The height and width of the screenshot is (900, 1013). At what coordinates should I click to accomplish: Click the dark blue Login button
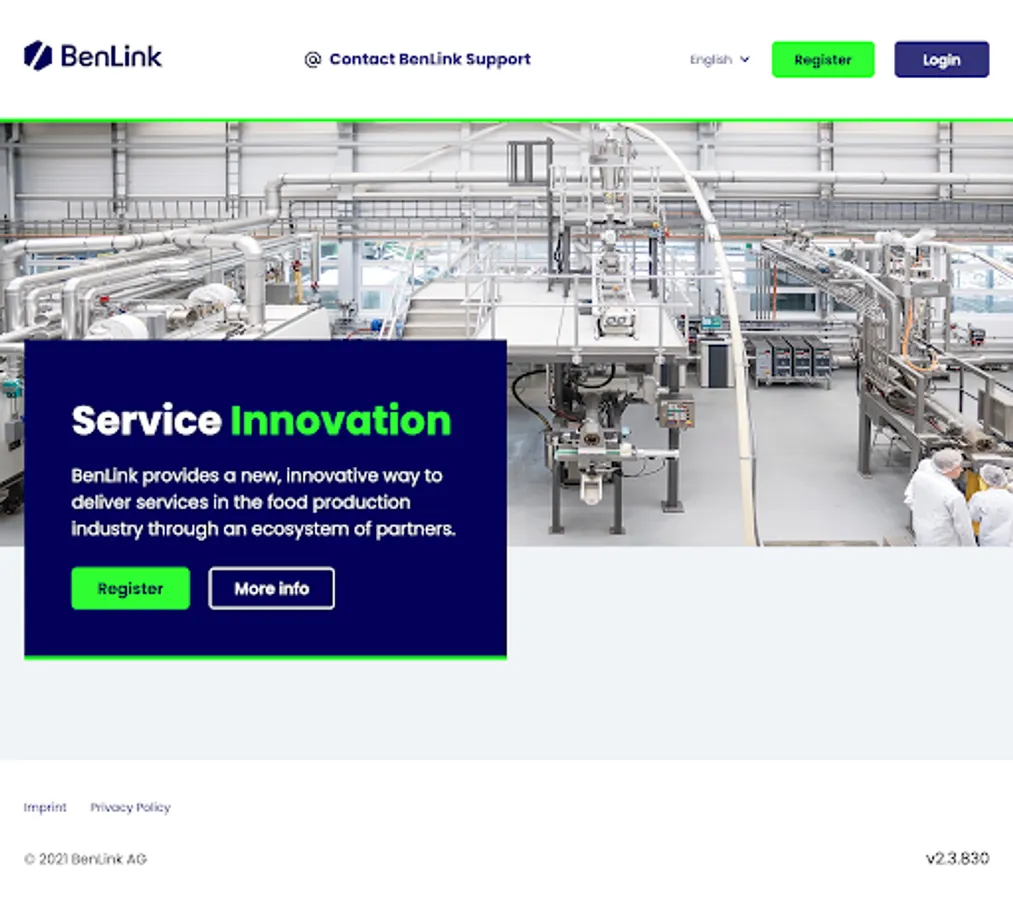941,59
